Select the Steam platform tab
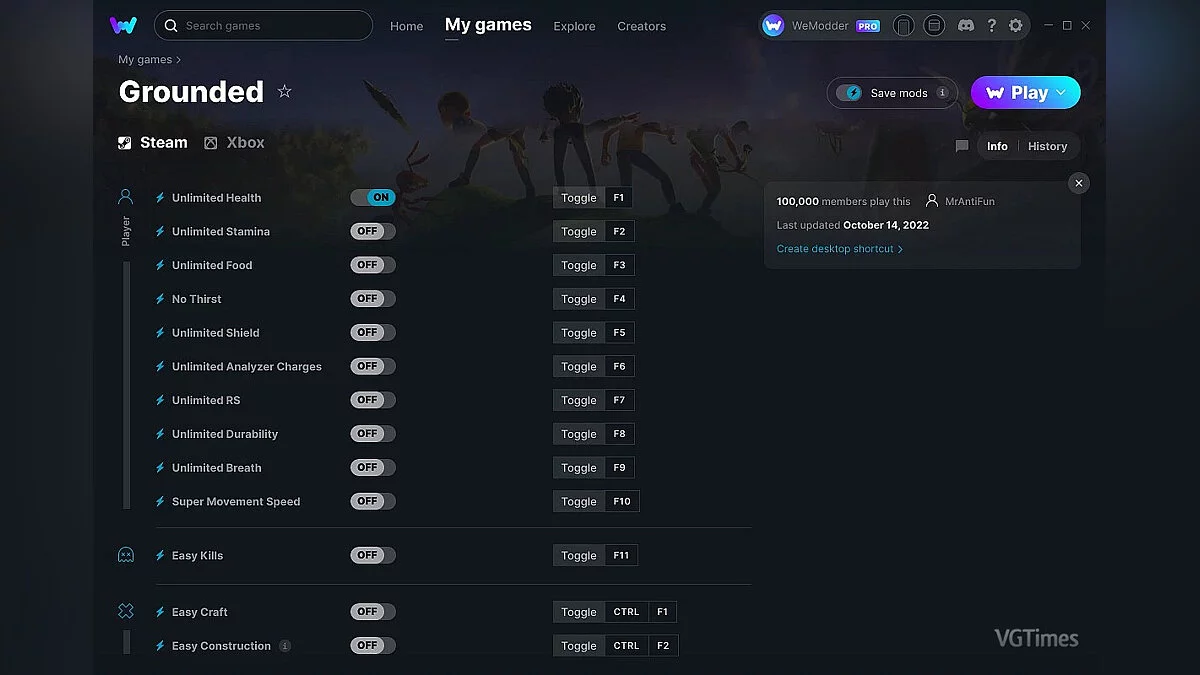The height and width of the screenshot is (675, 1200). [x=153, y=142]
